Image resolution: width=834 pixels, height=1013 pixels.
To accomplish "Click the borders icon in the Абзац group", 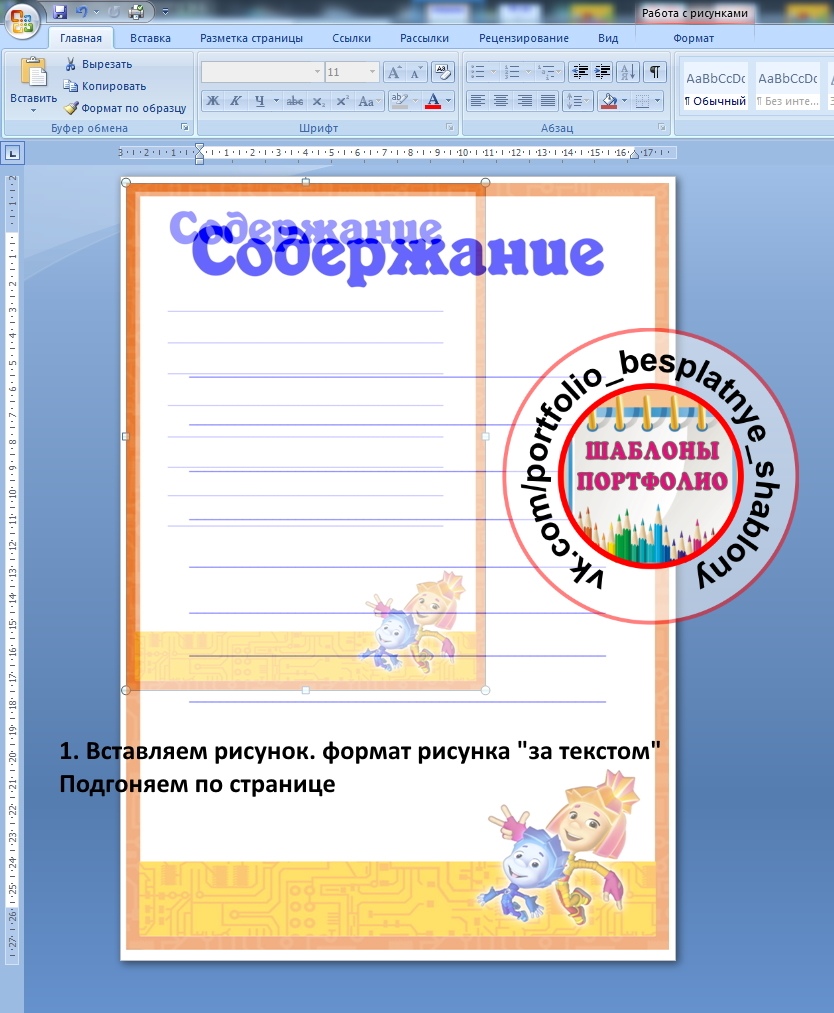I will tap(642, 101).
